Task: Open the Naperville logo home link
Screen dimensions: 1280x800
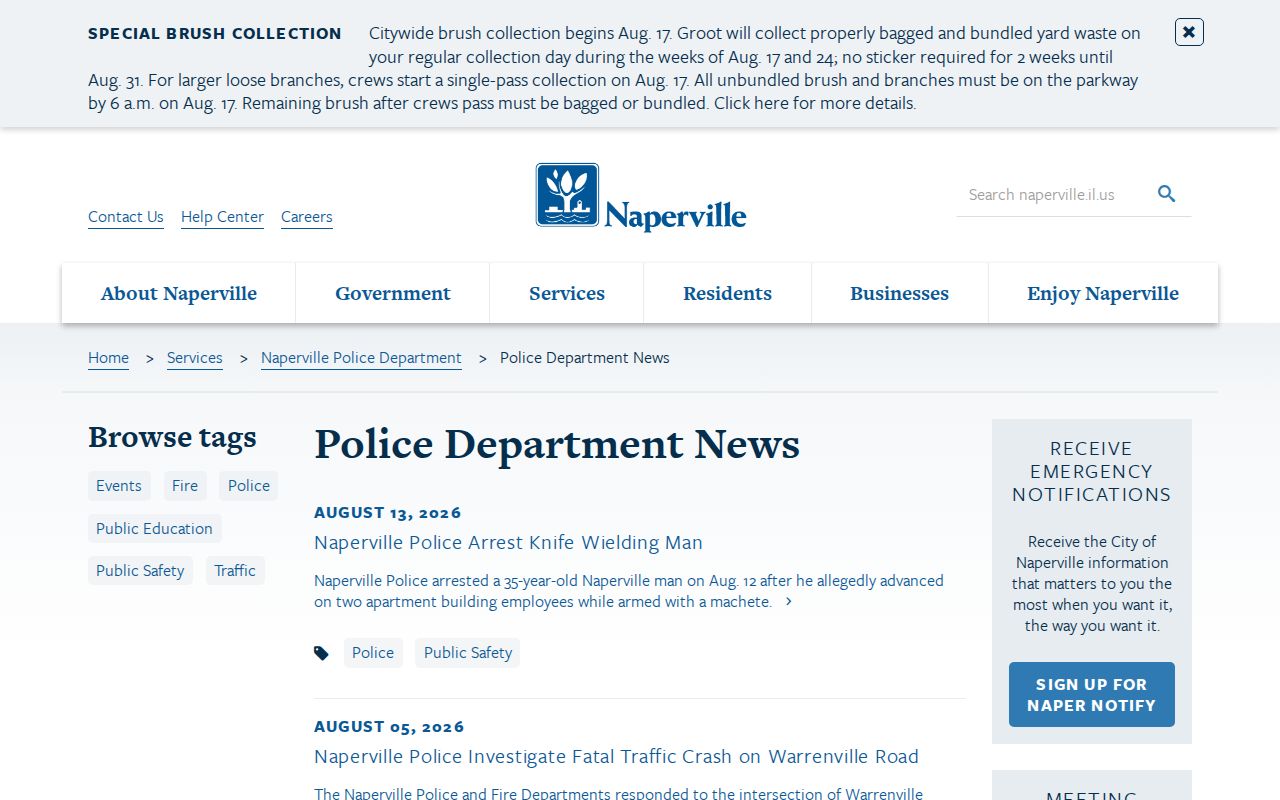Action: coord(641,197)
